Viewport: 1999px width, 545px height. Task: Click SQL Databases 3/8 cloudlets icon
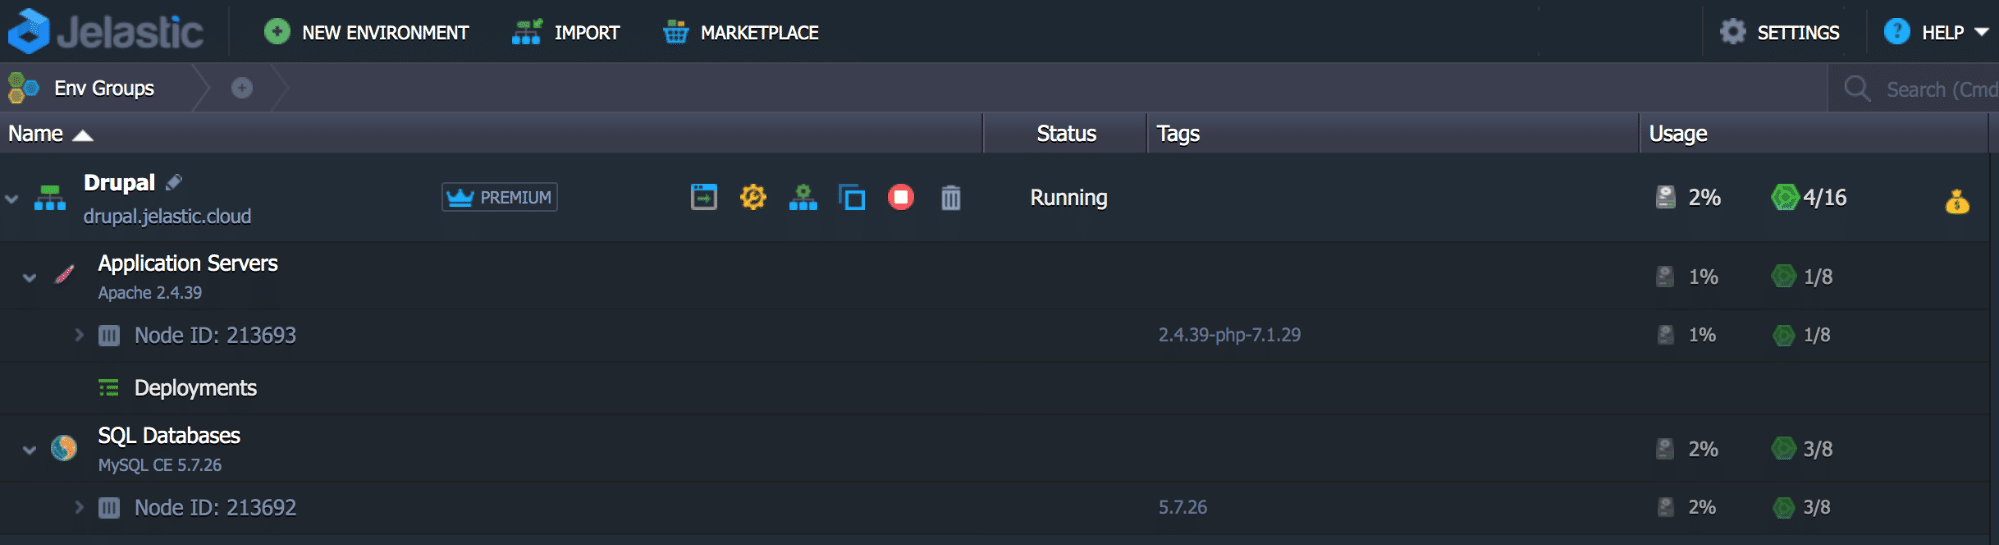tap(1784, 448)
